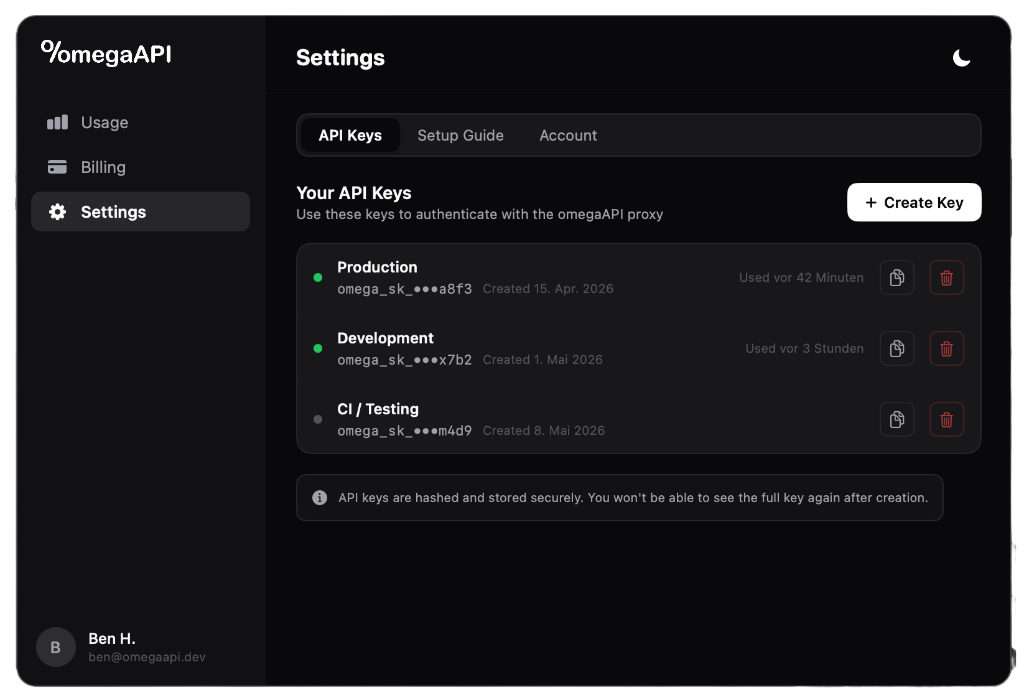Switch to the API Keys tab

click(x=350, y=135)
